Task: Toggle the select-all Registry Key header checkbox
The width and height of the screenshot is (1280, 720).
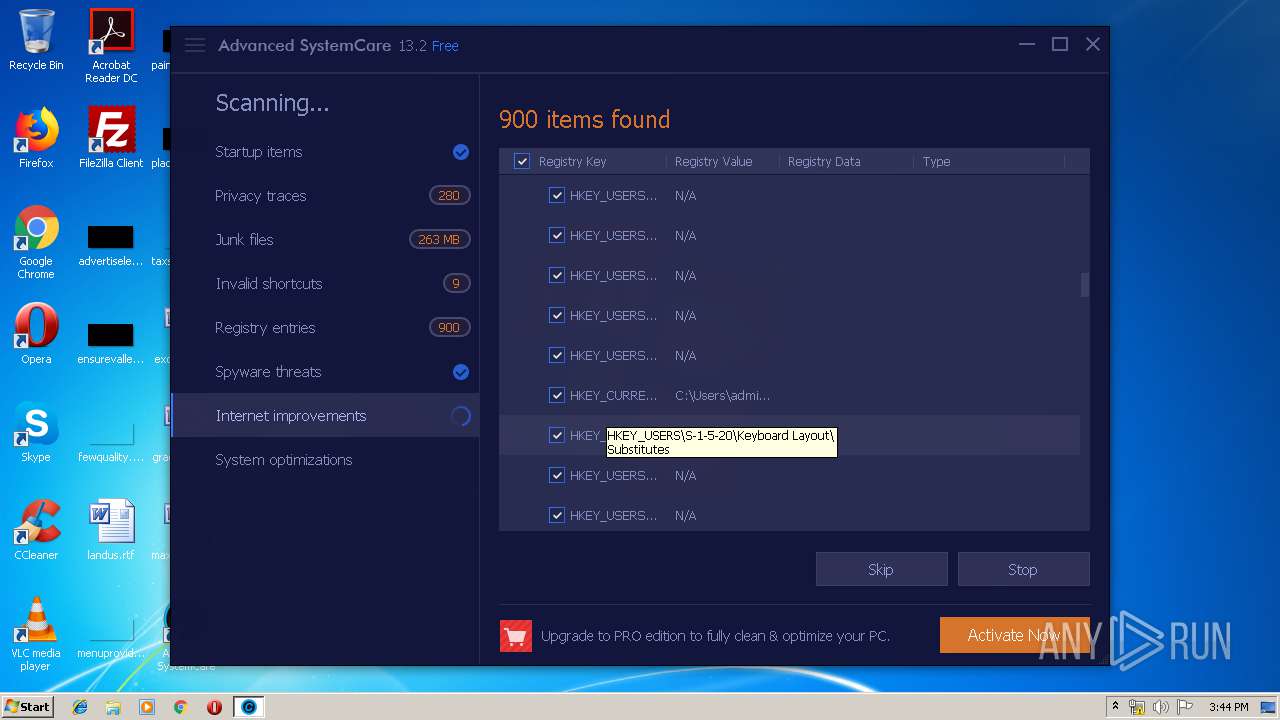Action: pos(522,161)
